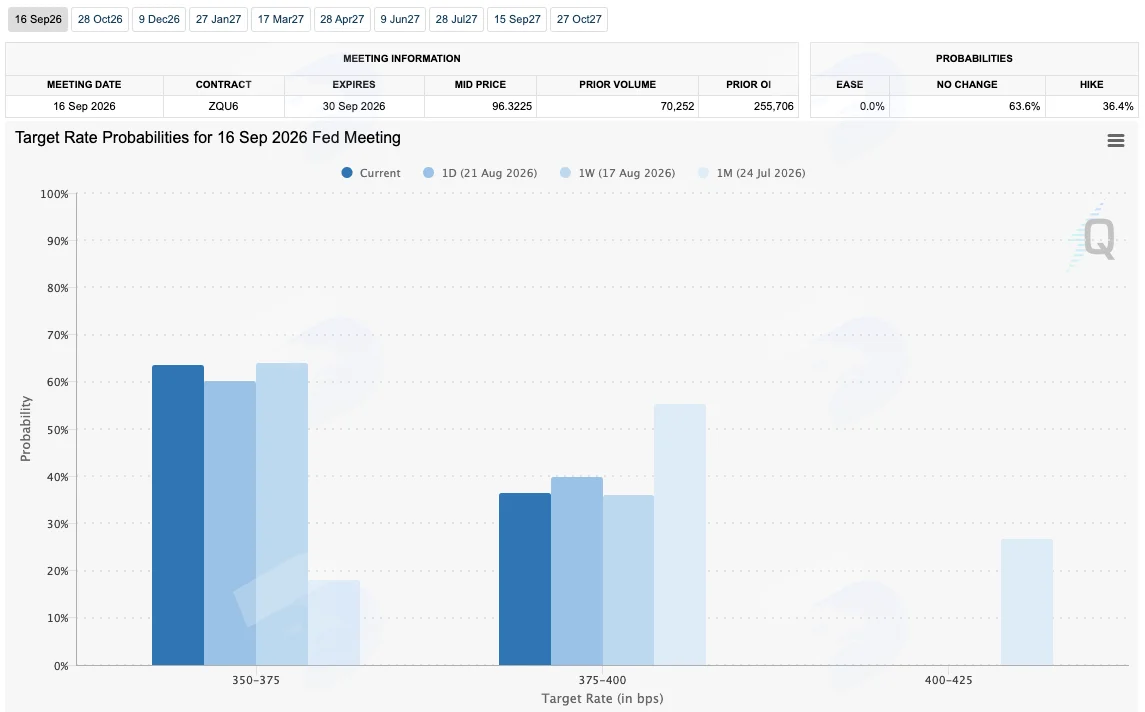Switch to the 28 Jul27 meeting tab

coord(456,19)
